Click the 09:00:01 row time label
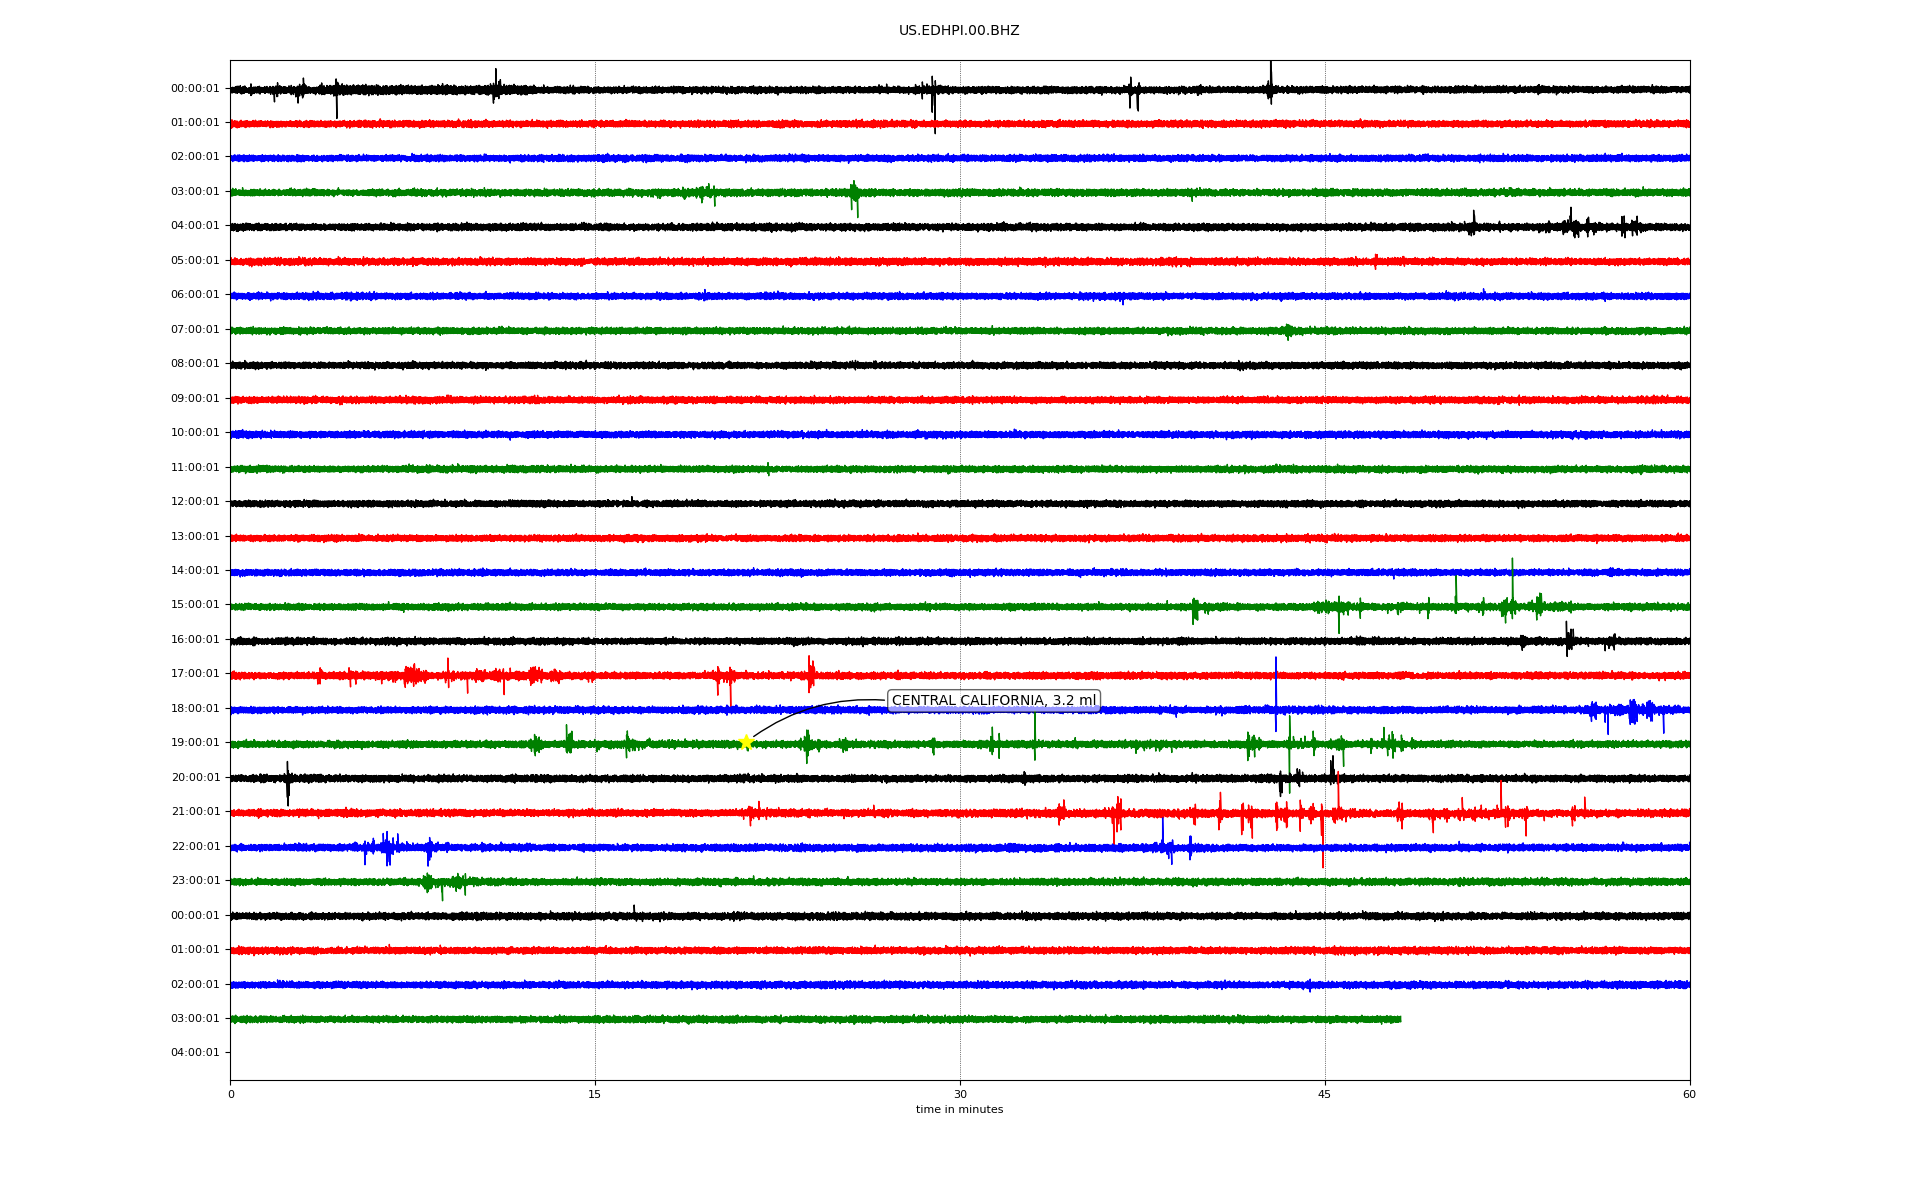Screen dimensions: 1920x1200 coord(195,399)
